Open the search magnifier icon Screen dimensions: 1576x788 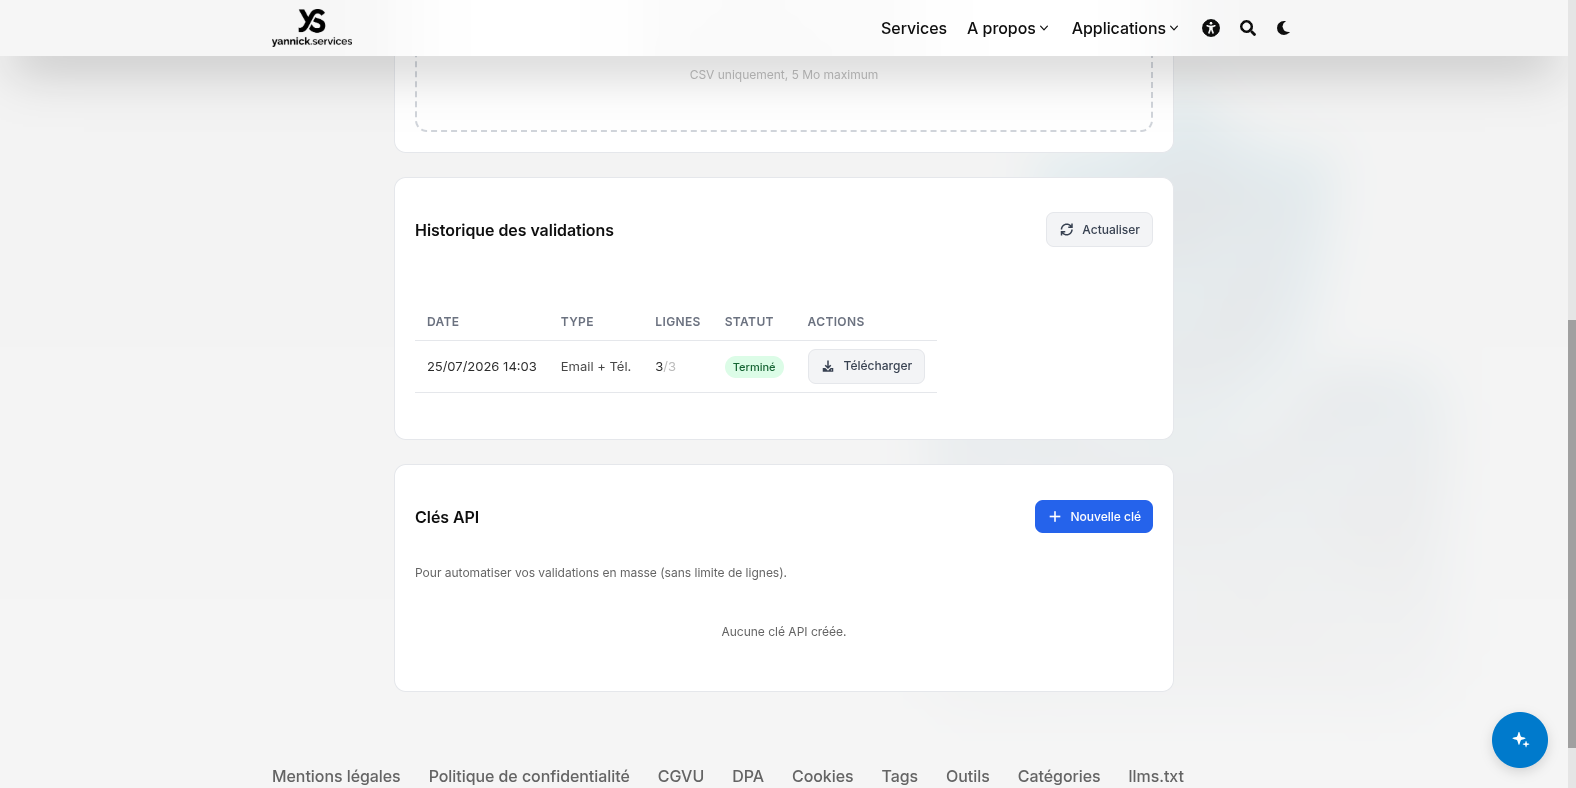tap(1248, 28)
